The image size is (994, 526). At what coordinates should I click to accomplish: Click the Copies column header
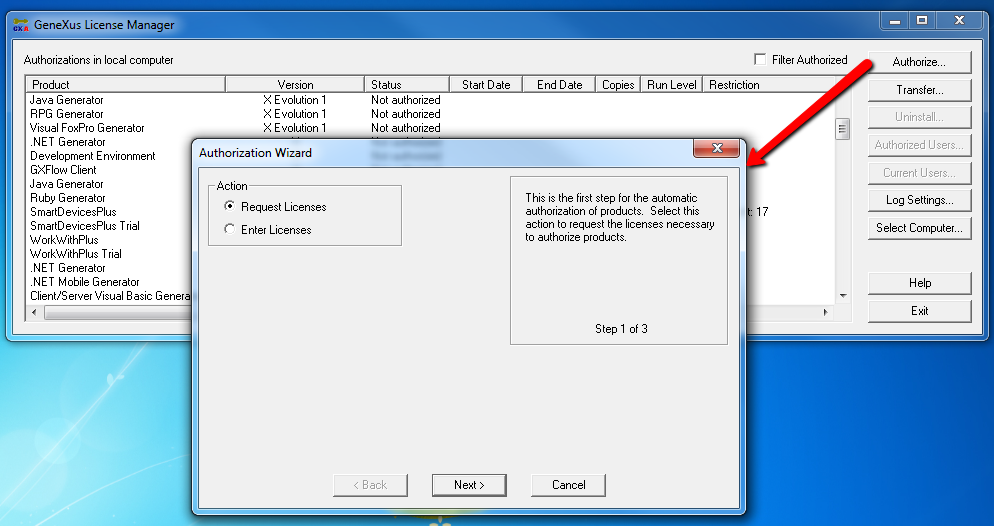pos(618,84)
